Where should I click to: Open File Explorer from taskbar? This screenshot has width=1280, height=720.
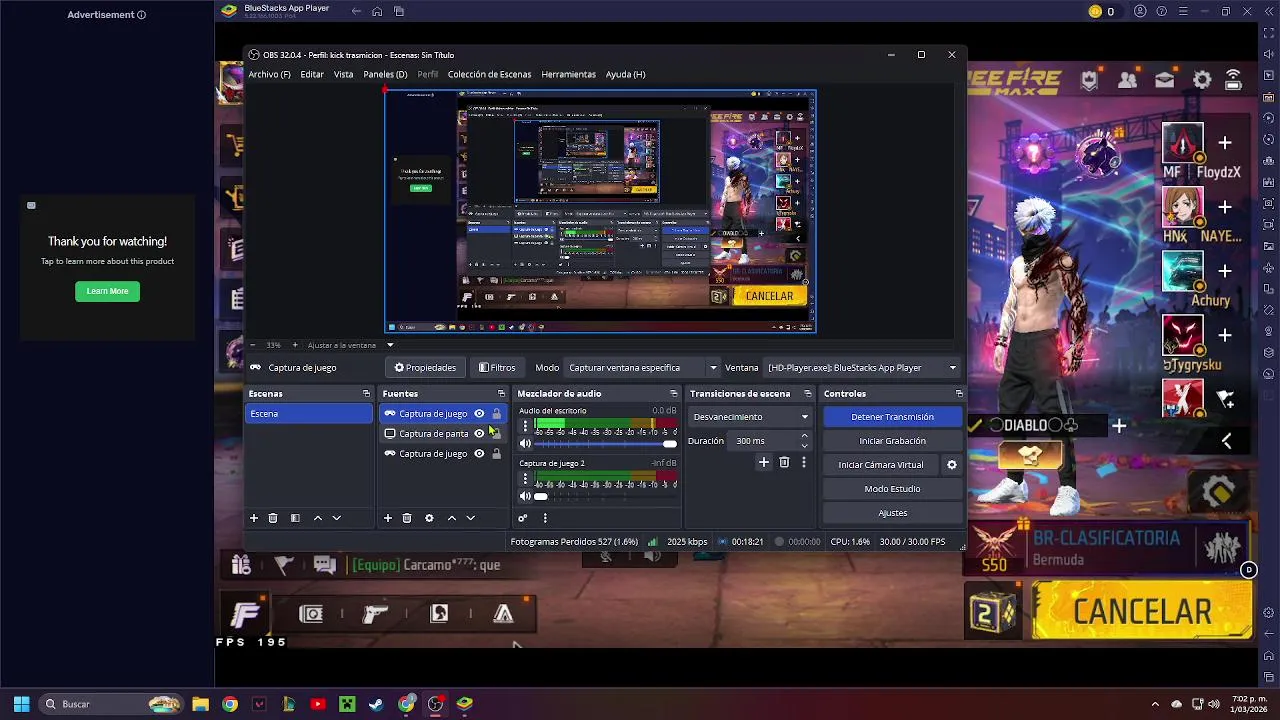[x=200, y=704]
